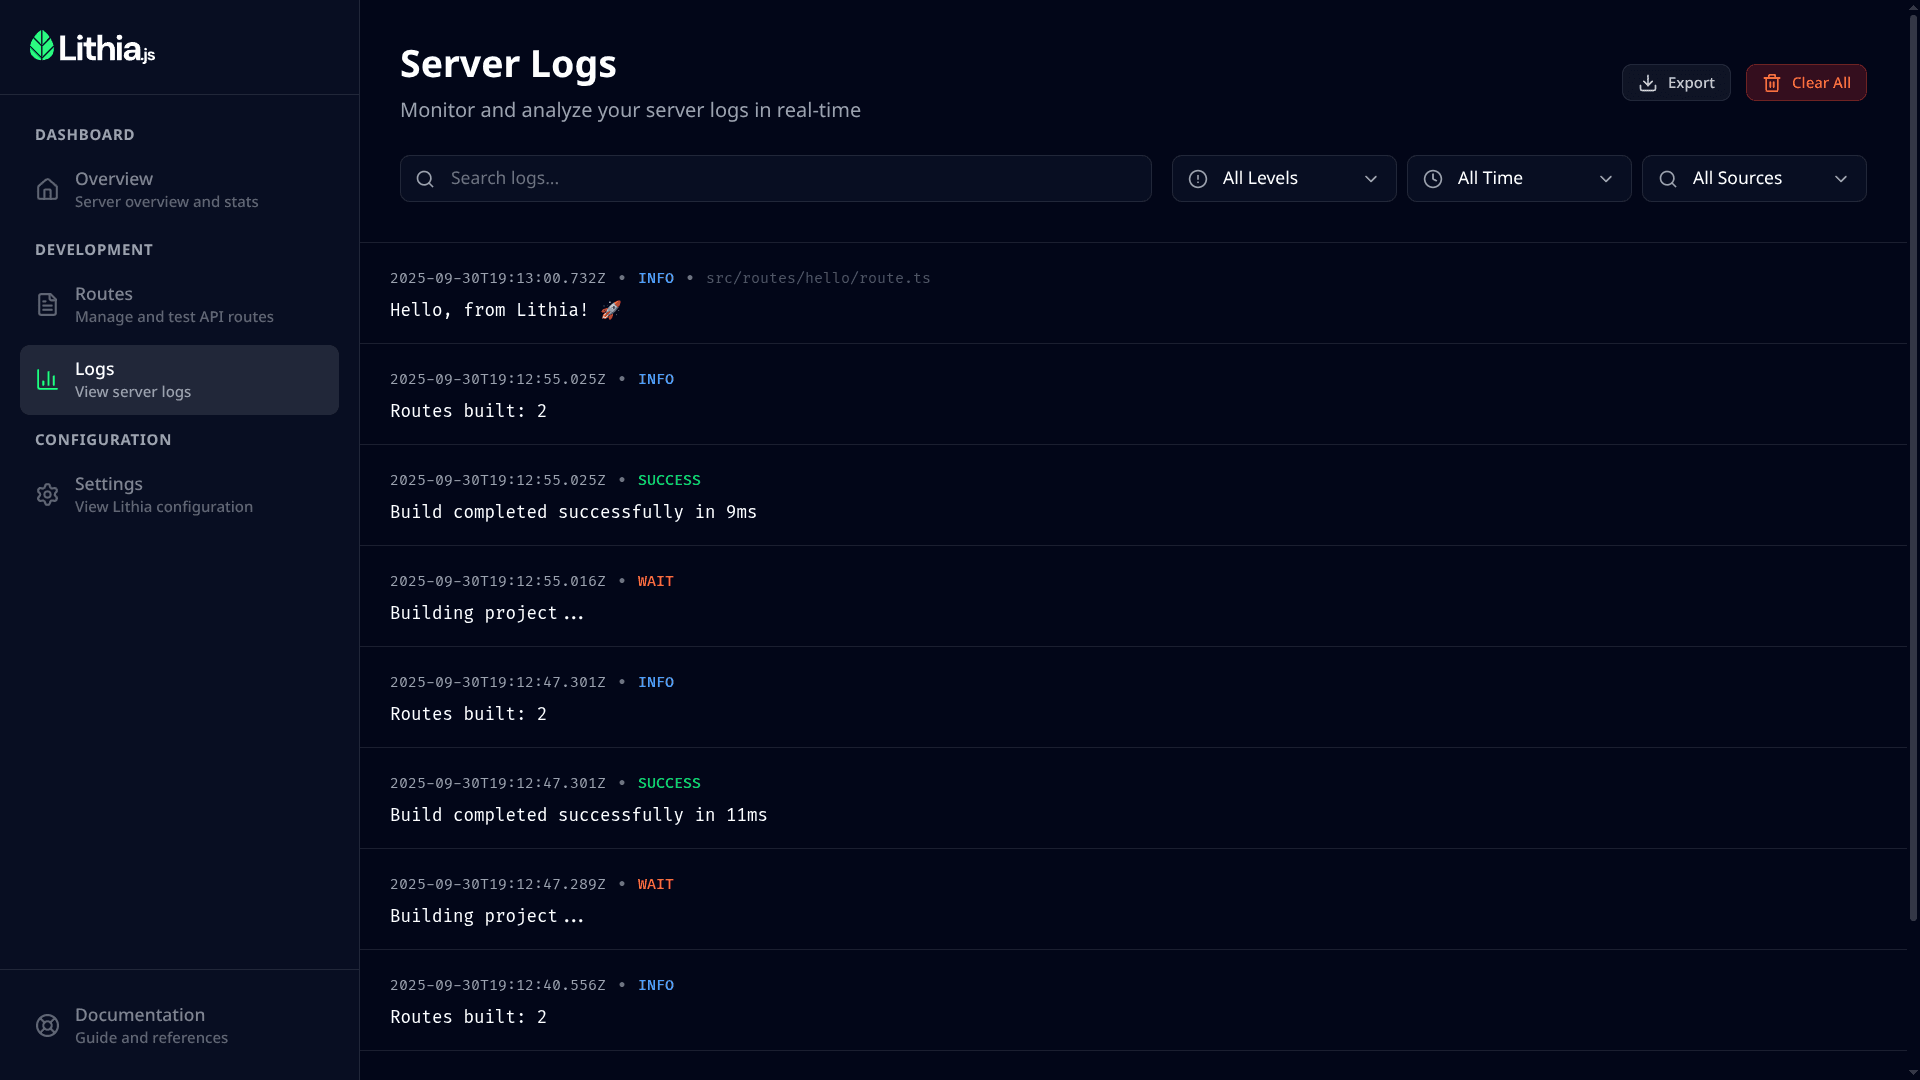Image resolution: width=1920 pixels, height=1080 pixels.
Task: Click the clock icon in All Time filter
Action: [x=1433, y=179]
